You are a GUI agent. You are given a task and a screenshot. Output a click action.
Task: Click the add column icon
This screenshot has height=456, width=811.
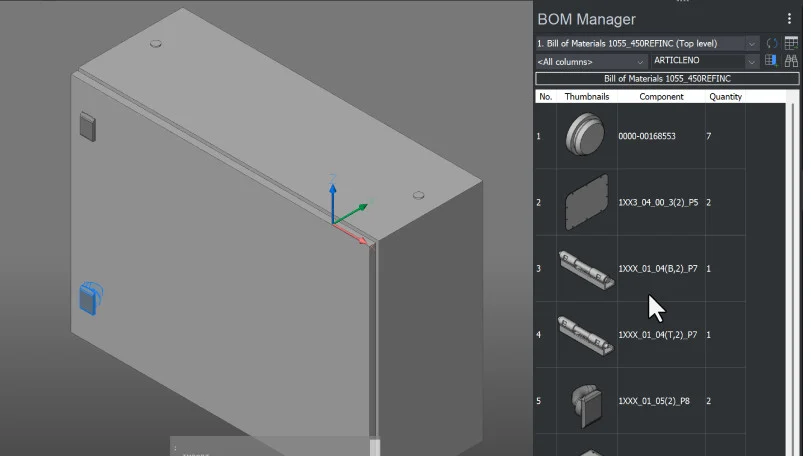coord(771,60)
